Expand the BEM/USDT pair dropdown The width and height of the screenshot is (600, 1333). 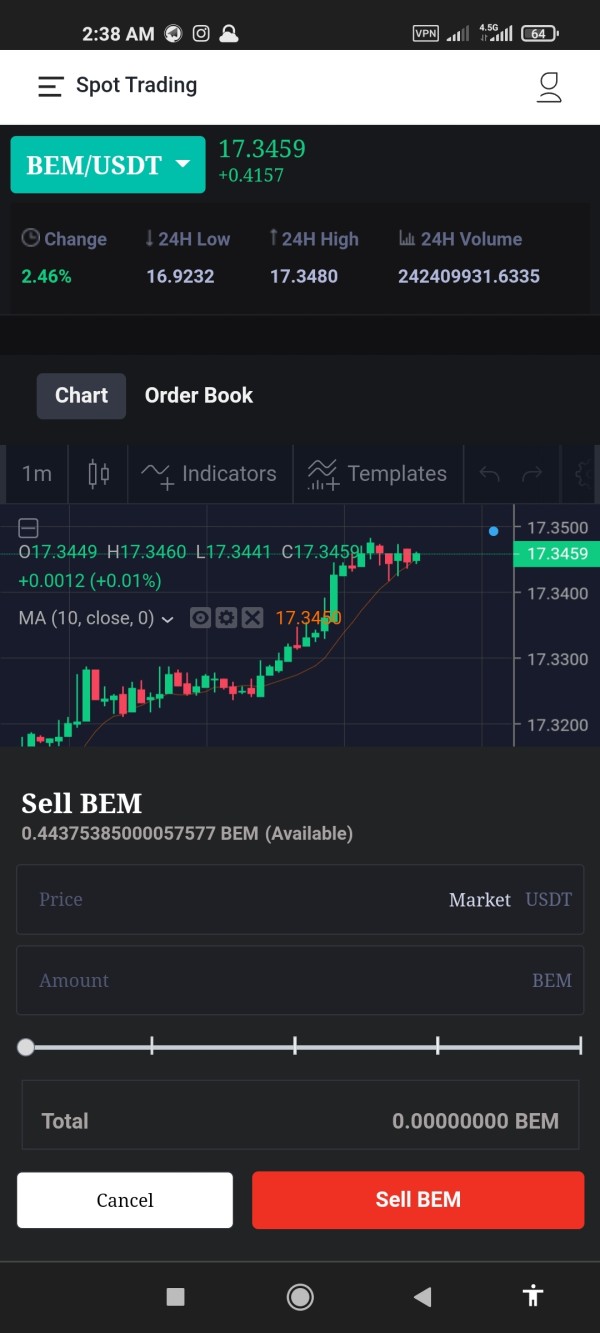(108, 165)
